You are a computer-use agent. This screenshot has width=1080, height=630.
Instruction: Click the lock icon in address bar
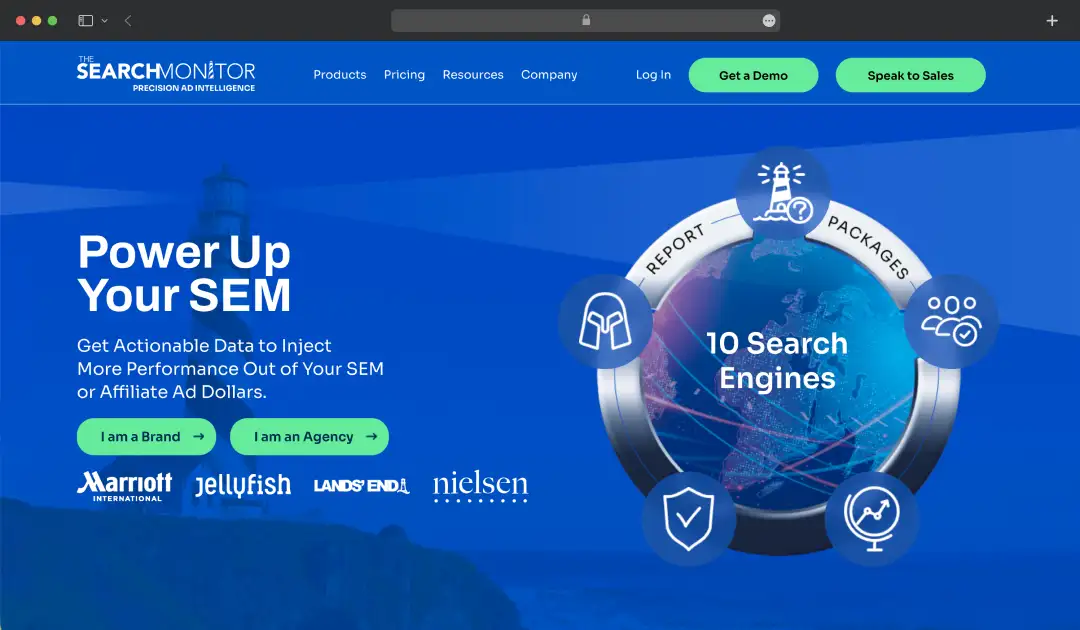click(586, 20)
